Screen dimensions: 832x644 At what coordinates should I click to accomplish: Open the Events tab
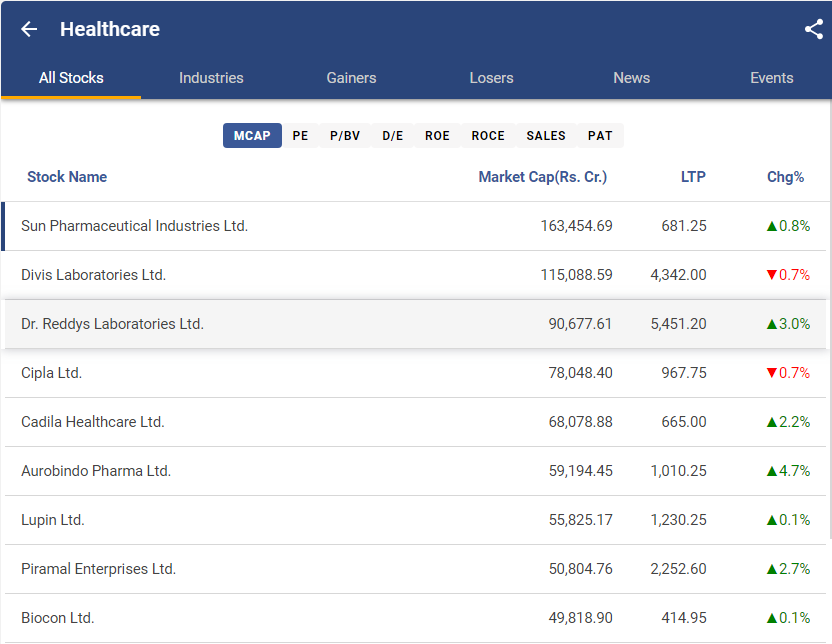pos(772,78)
